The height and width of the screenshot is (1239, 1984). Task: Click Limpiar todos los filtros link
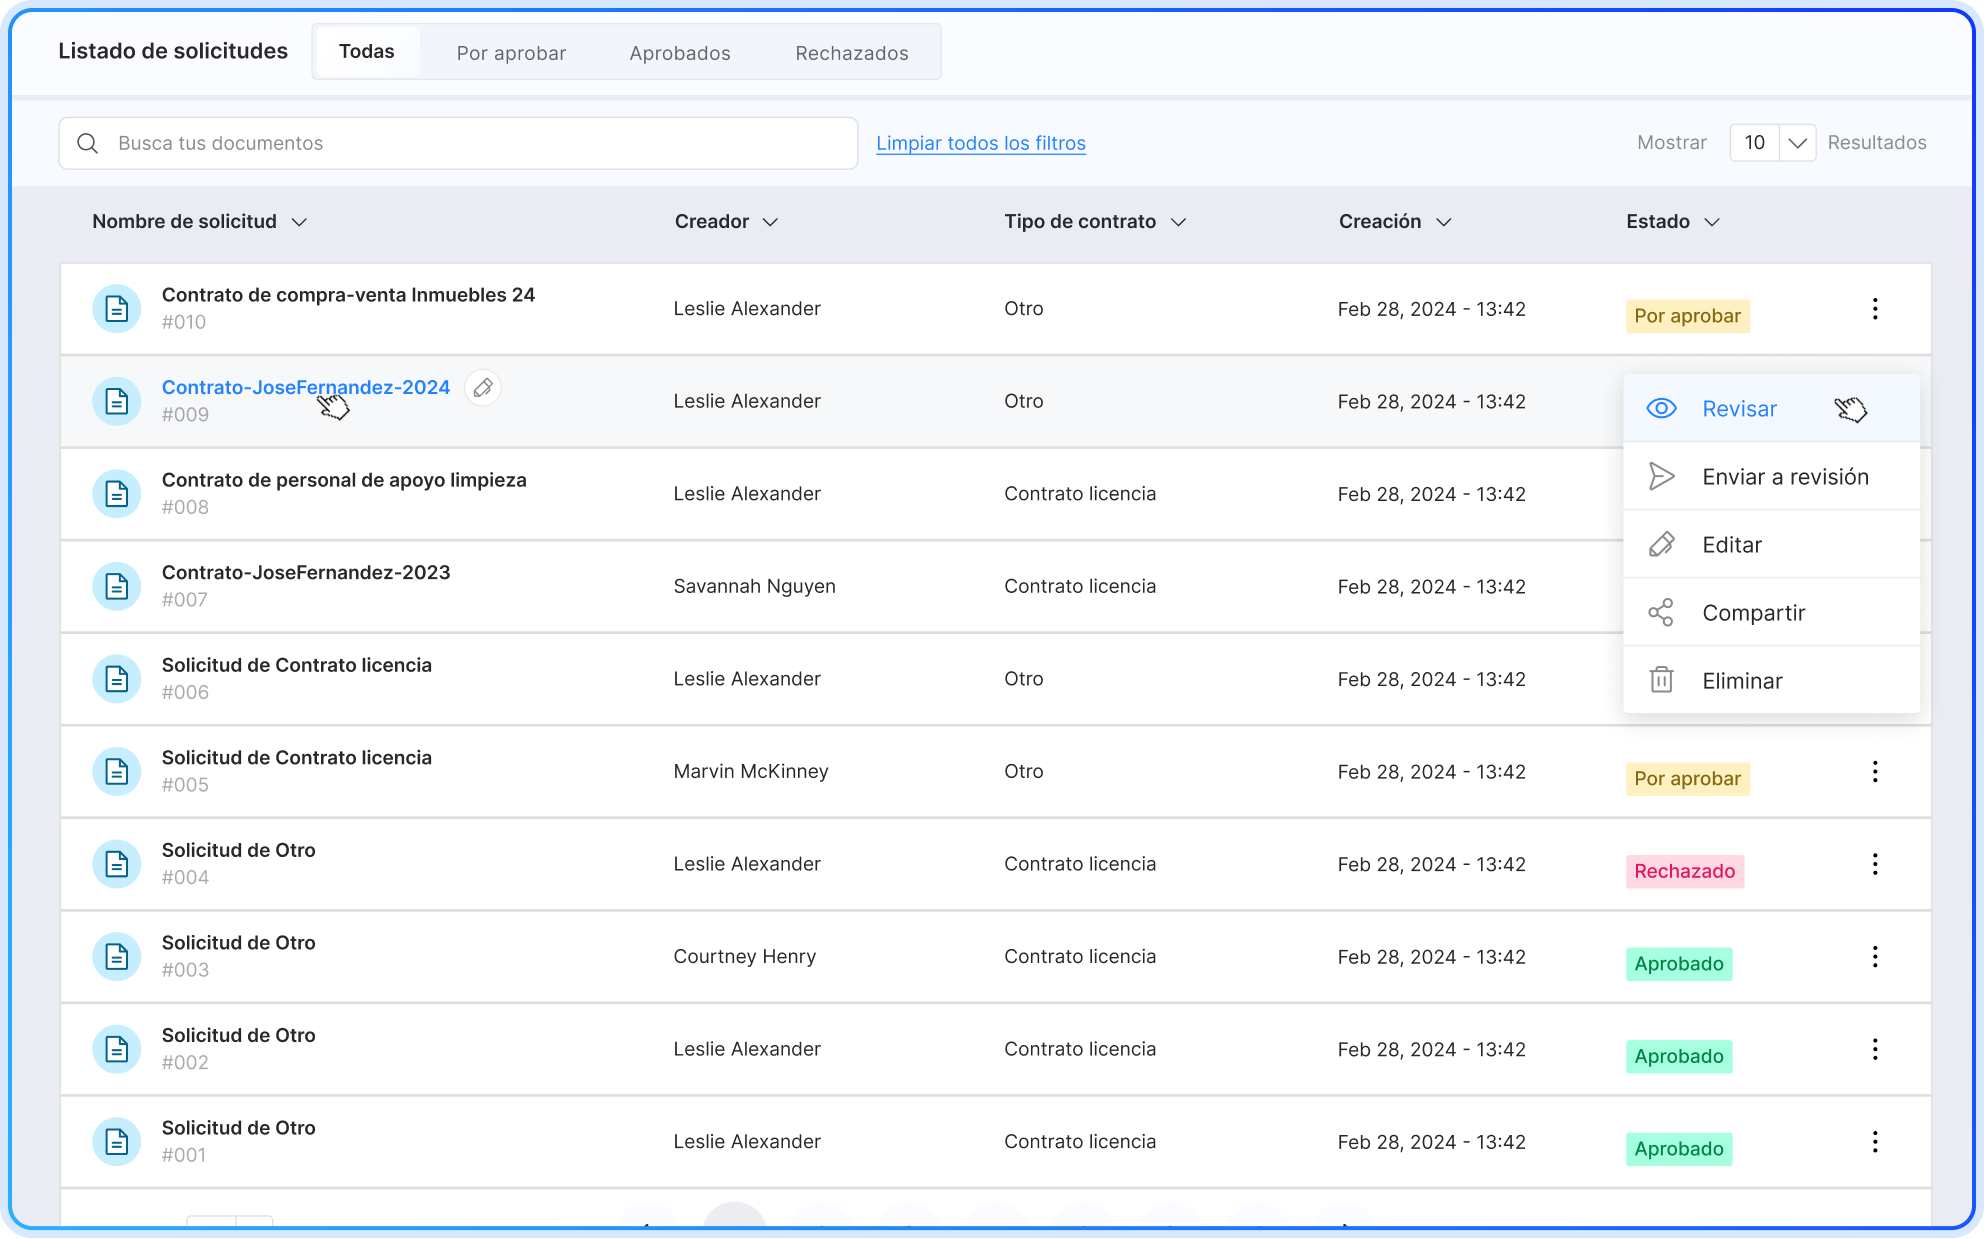click(x=980, y=143)
